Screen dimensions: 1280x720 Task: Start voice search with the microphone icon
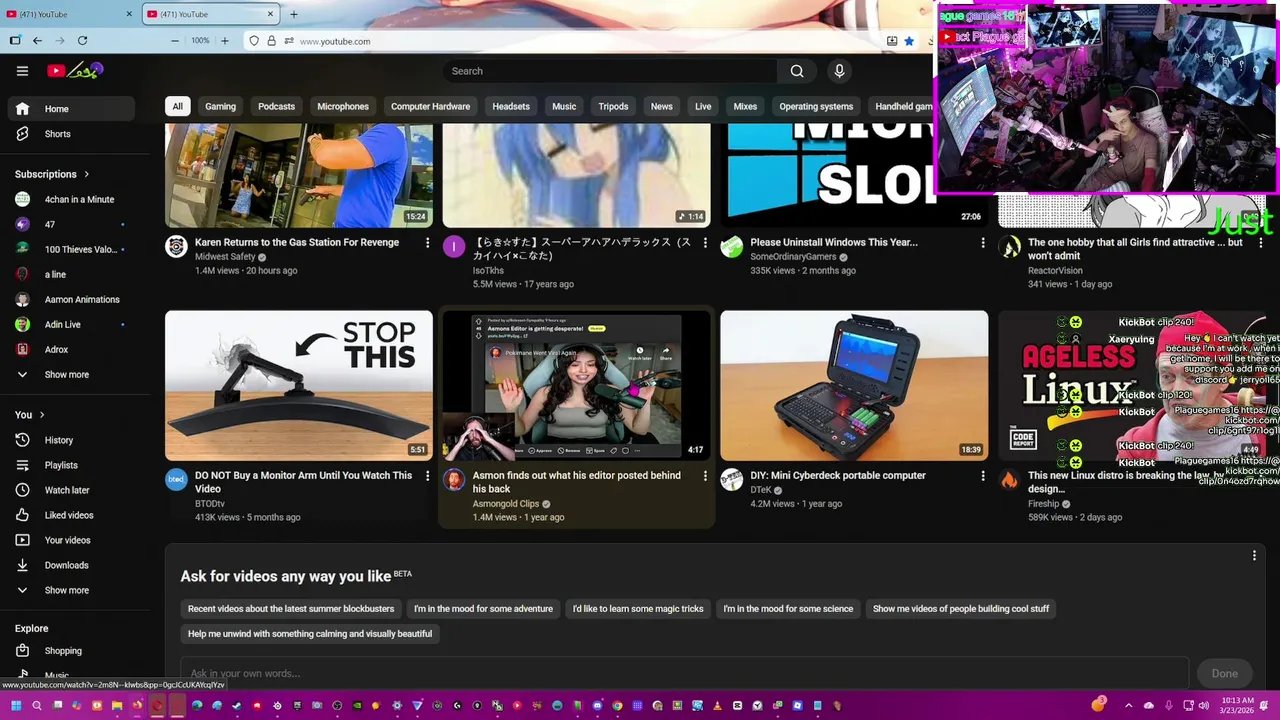click(839, 71)
